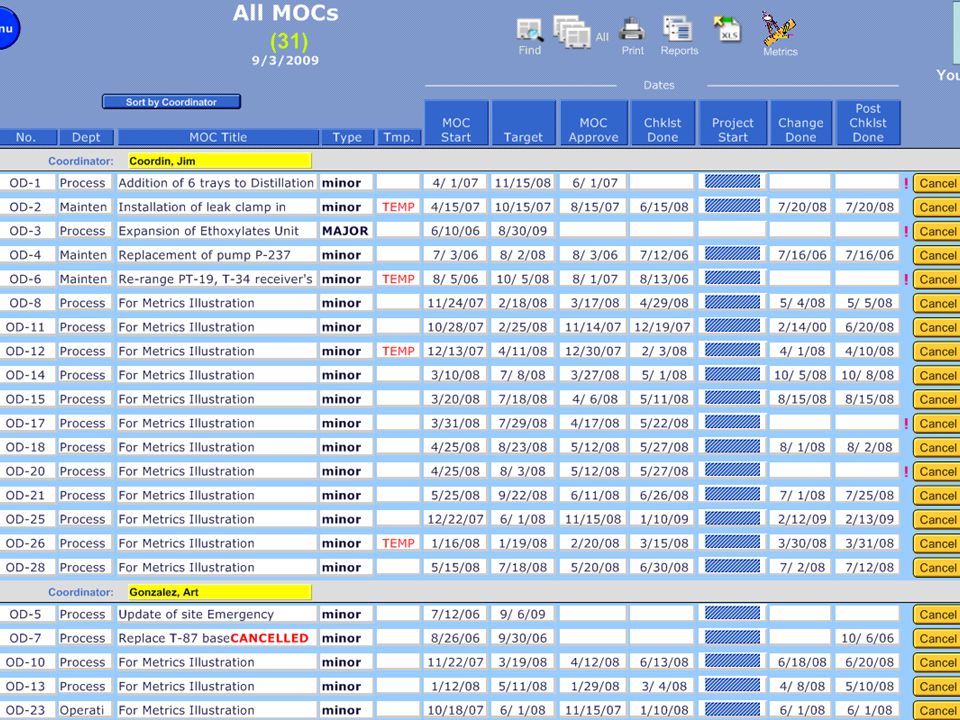Click MOC Approve date 12/30/07
The image size is (960, 720).
tap(593, 351)
